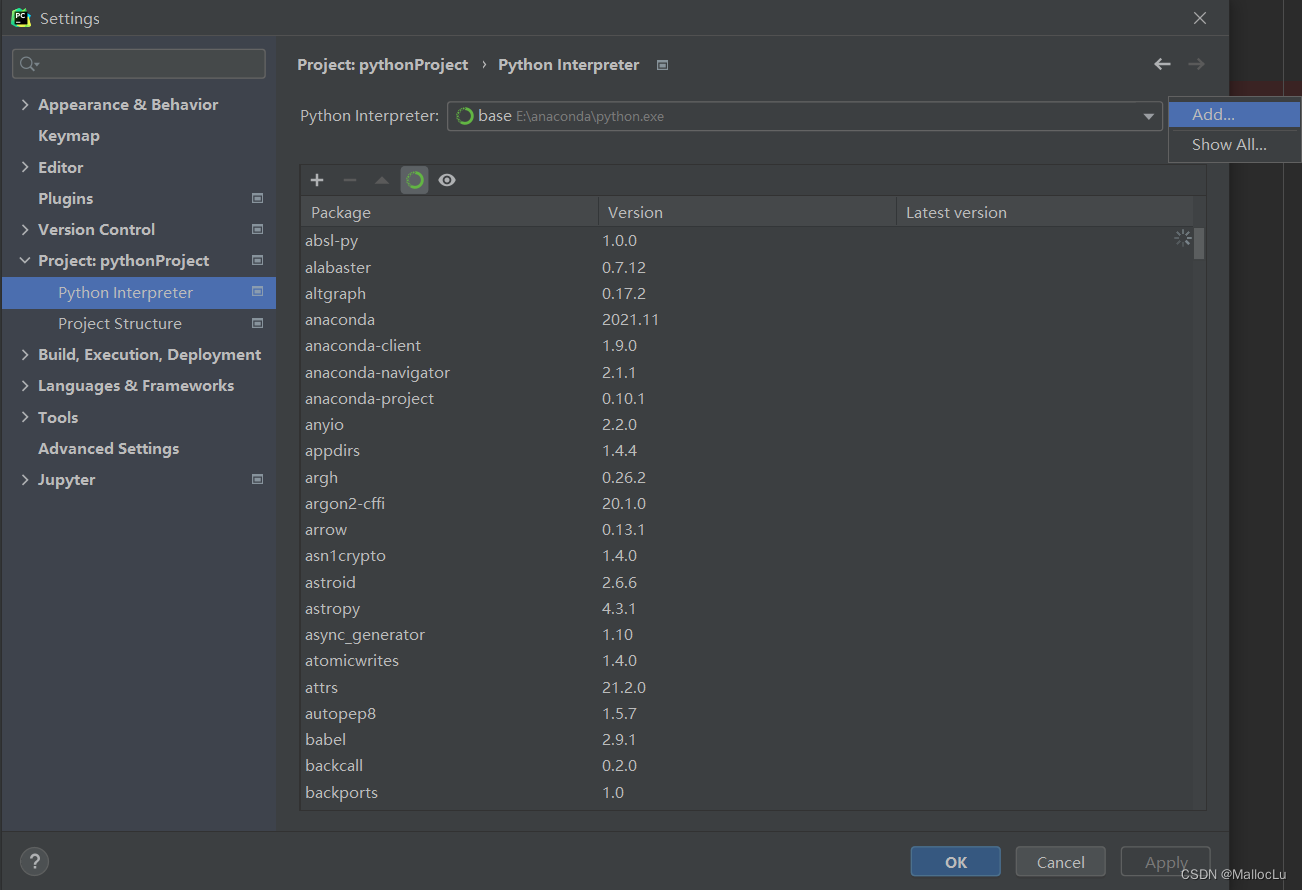Click the project marker icon on Project Structure row
The width and height of the screenshot is (1302, 890).
(x=257, y=323)
